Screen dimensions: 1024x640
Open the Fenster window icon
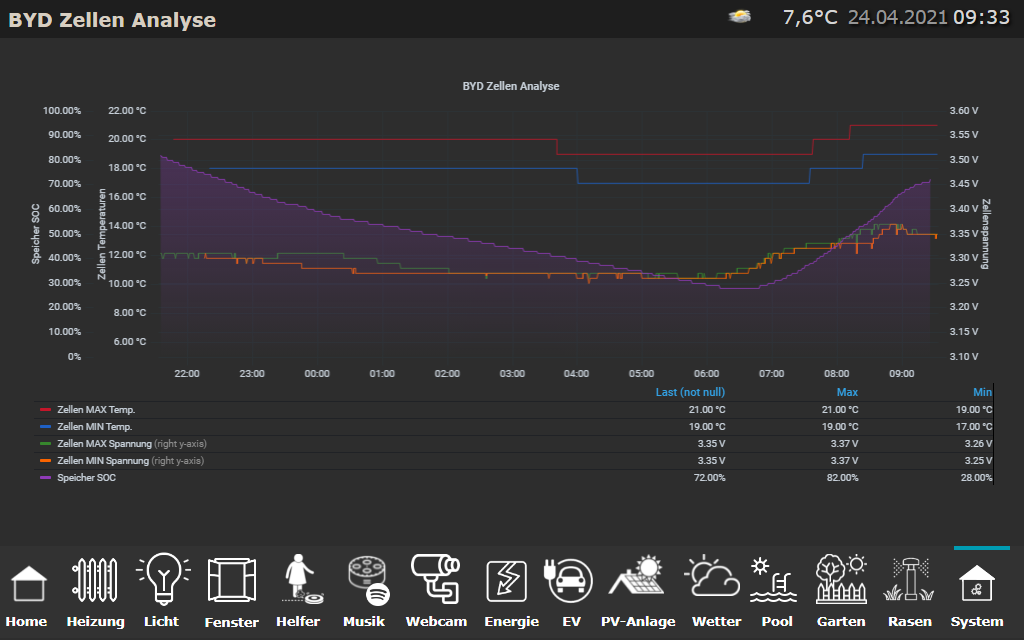point(232,580)
